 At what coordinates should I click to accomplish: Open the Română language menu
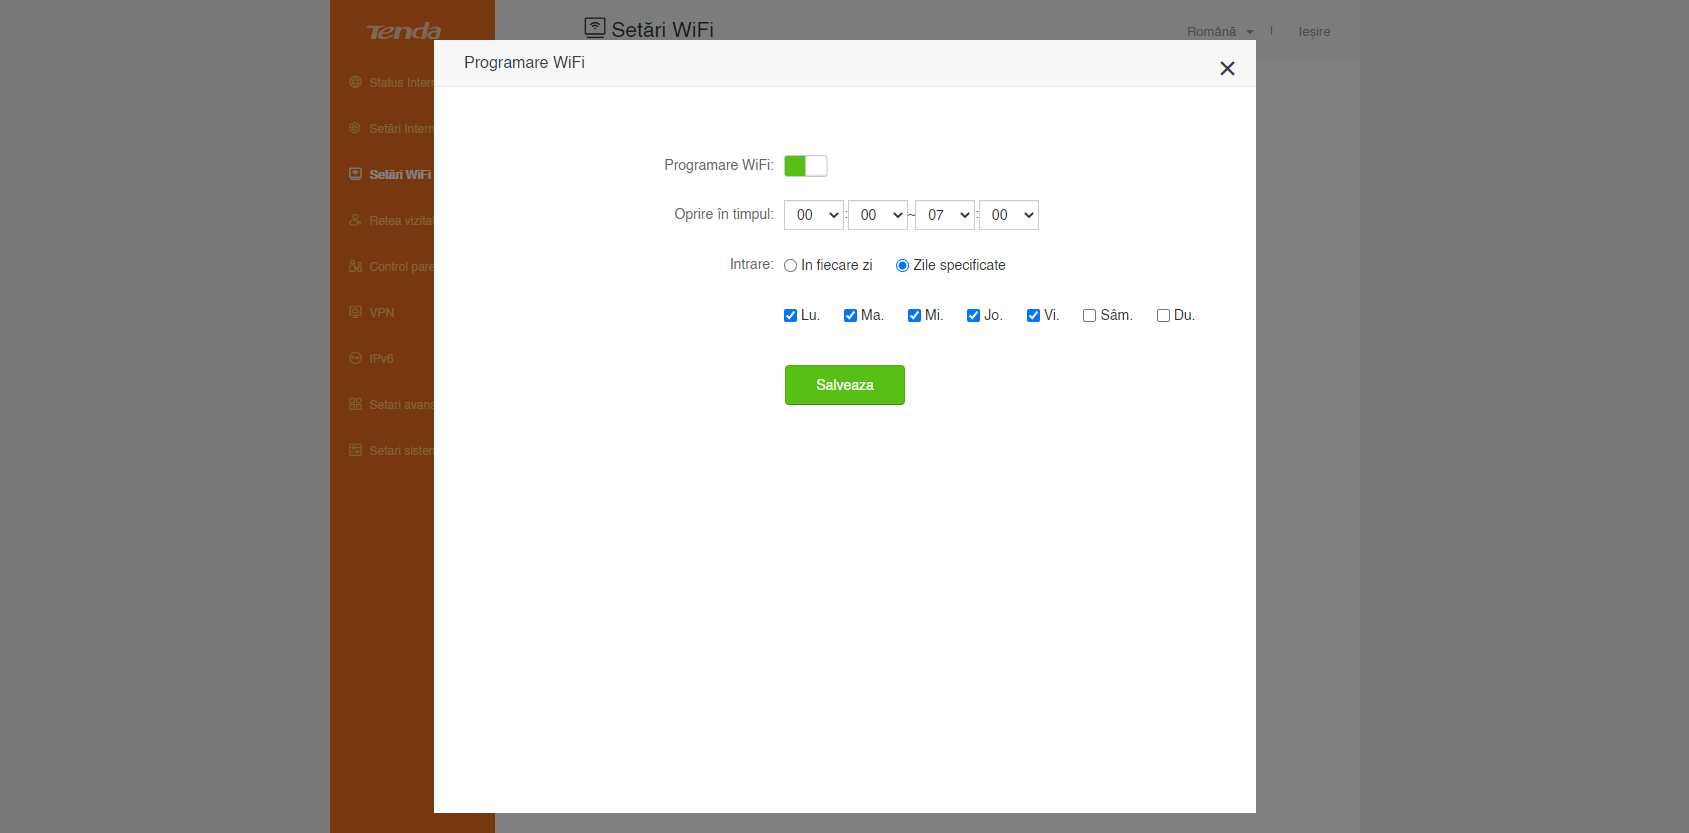(1219, 32)
